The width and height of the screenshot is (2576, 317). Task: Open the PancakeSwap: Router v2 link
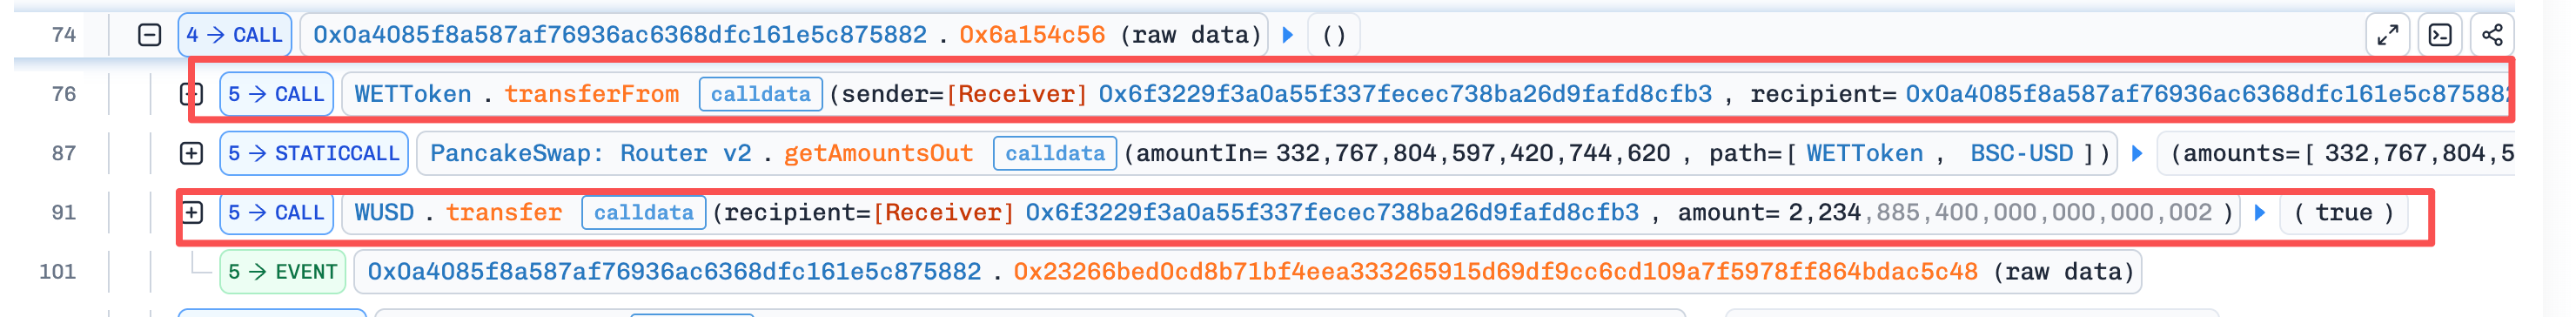590,153
